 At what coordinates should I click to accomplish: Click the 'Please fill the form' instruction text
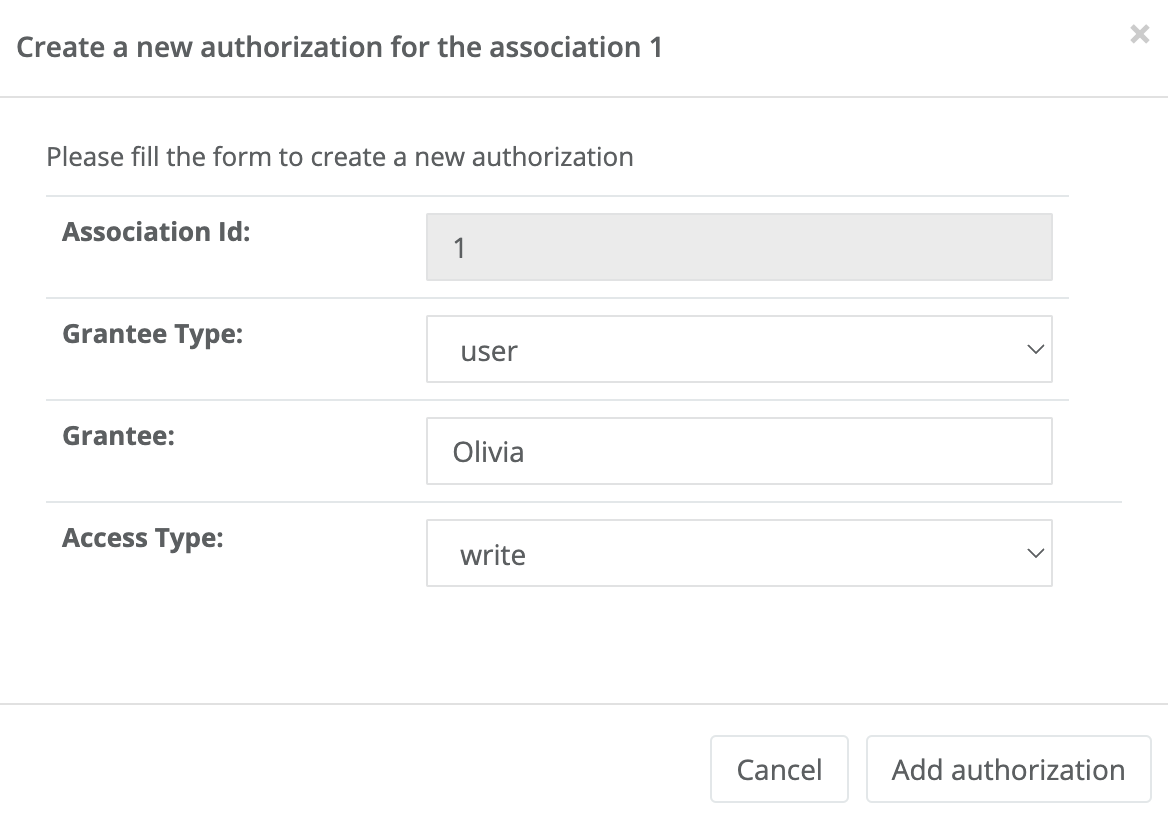pyautogui.click(x=340, y=157)
